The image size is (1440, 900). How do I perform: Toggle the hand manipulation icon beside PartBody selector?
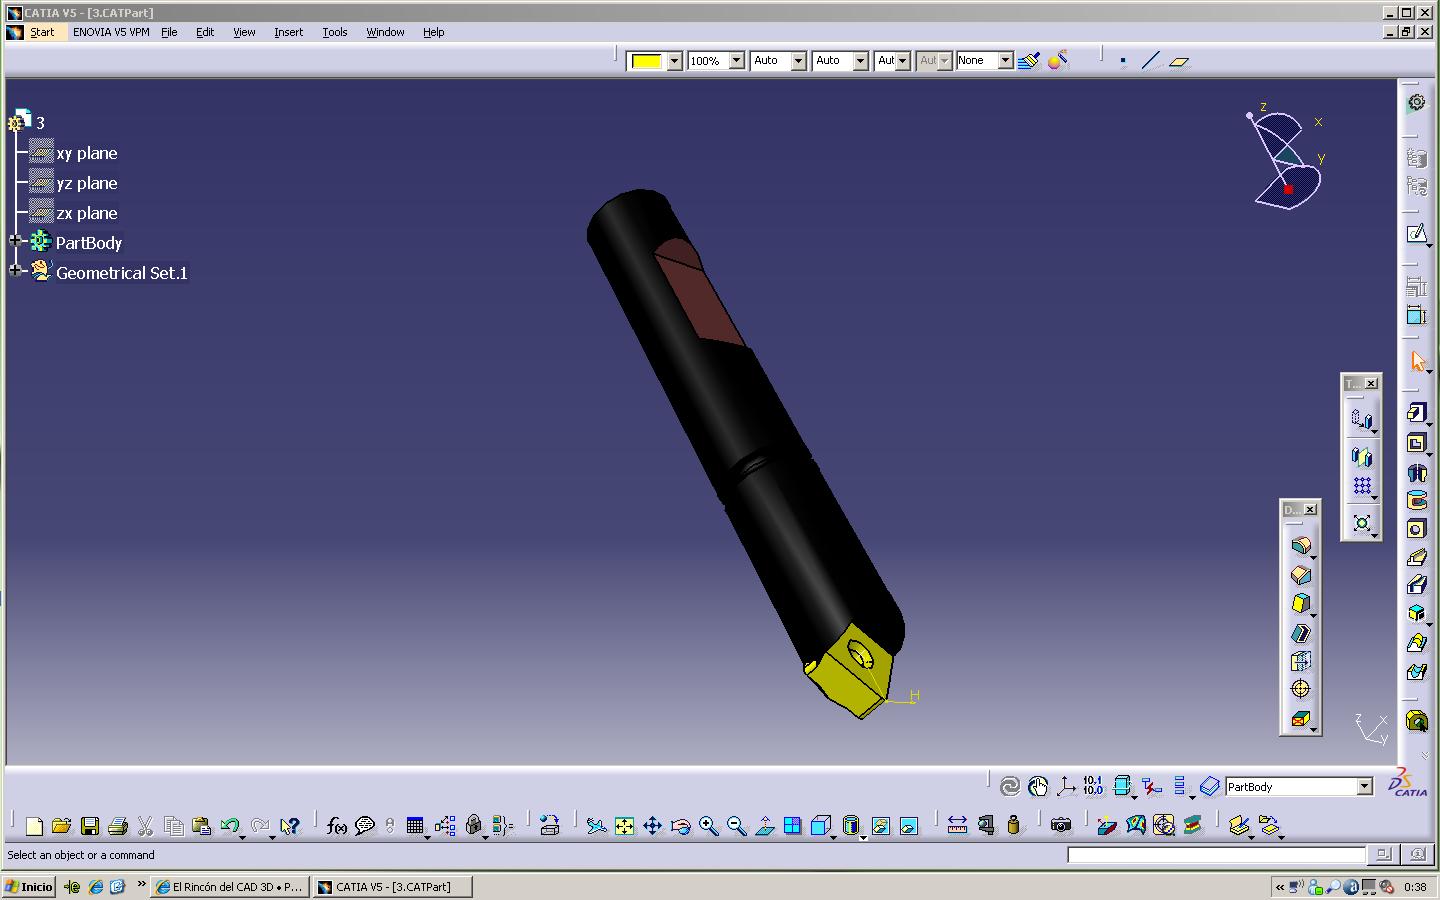point(1038,787)
